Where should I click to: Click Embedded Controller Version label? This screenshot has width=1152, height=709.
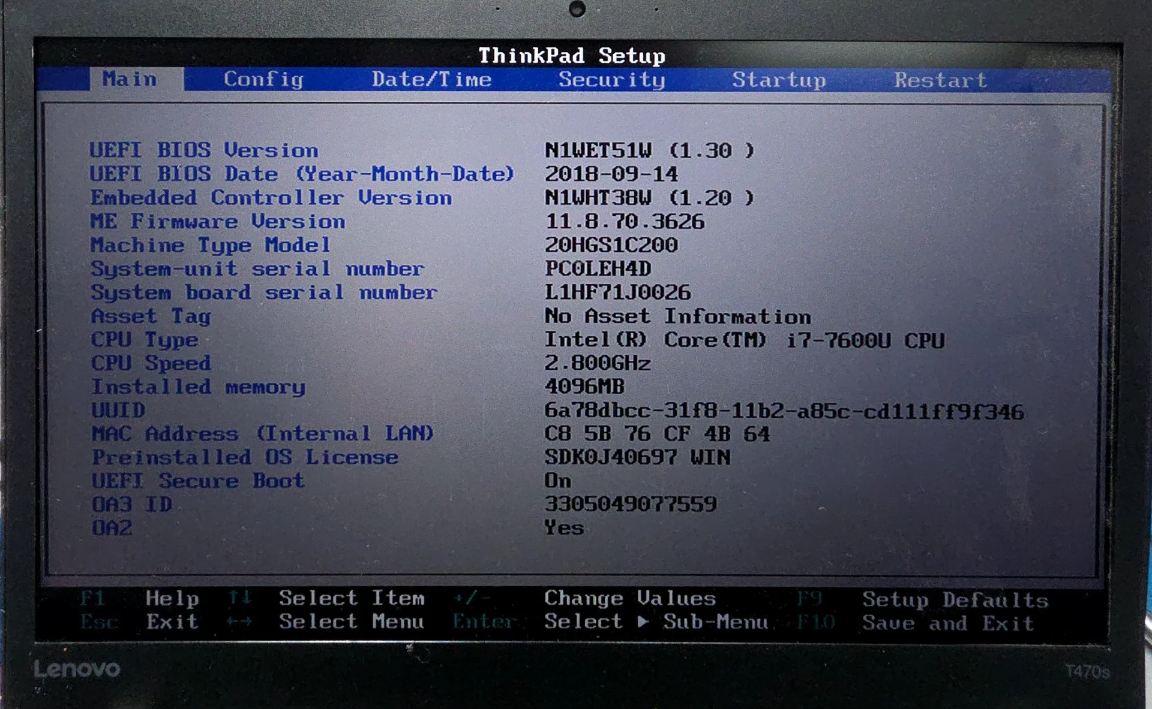pyautogui.click(x=271, y=198)
